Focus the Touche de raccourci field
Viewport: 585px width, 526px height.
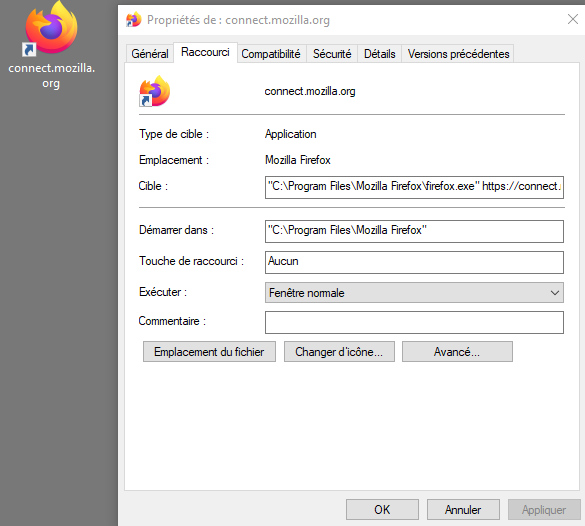[x=414, y=262]
